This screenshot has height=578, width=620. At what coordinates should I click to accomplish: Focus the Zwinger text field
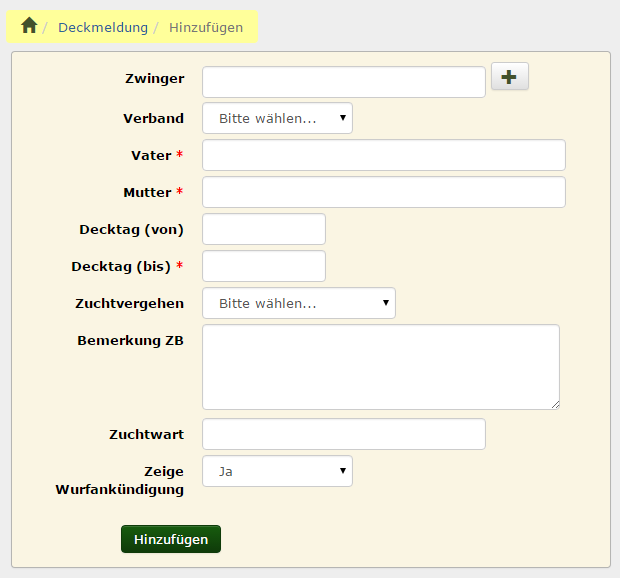(343, 82)
